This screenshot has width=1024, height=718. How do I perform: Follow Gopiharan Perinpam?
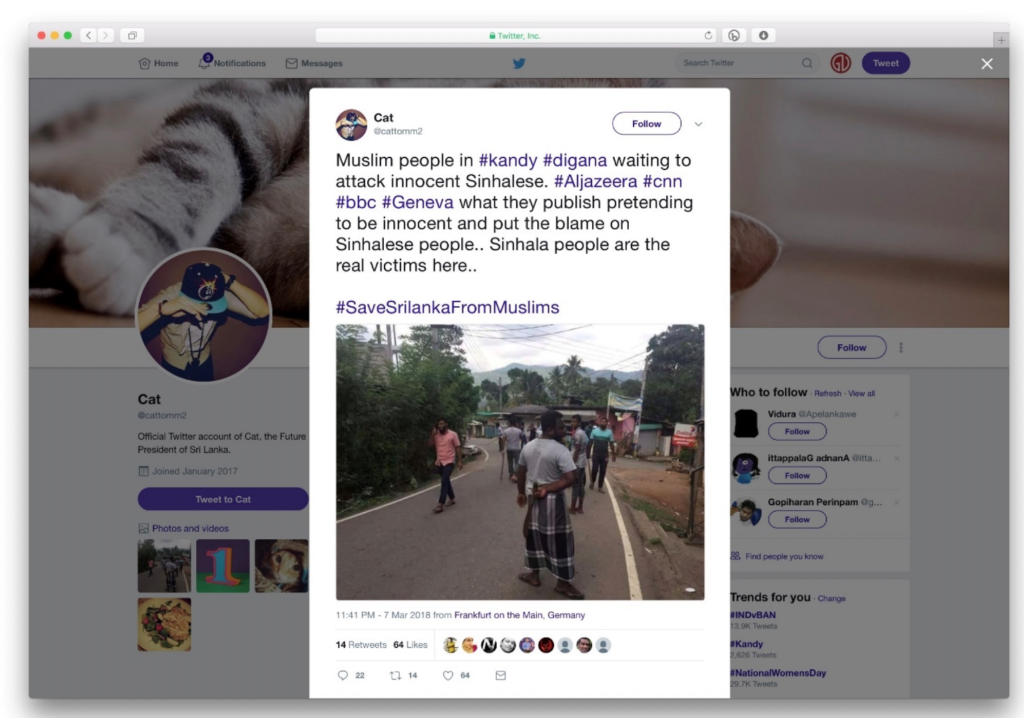point(797,519)
